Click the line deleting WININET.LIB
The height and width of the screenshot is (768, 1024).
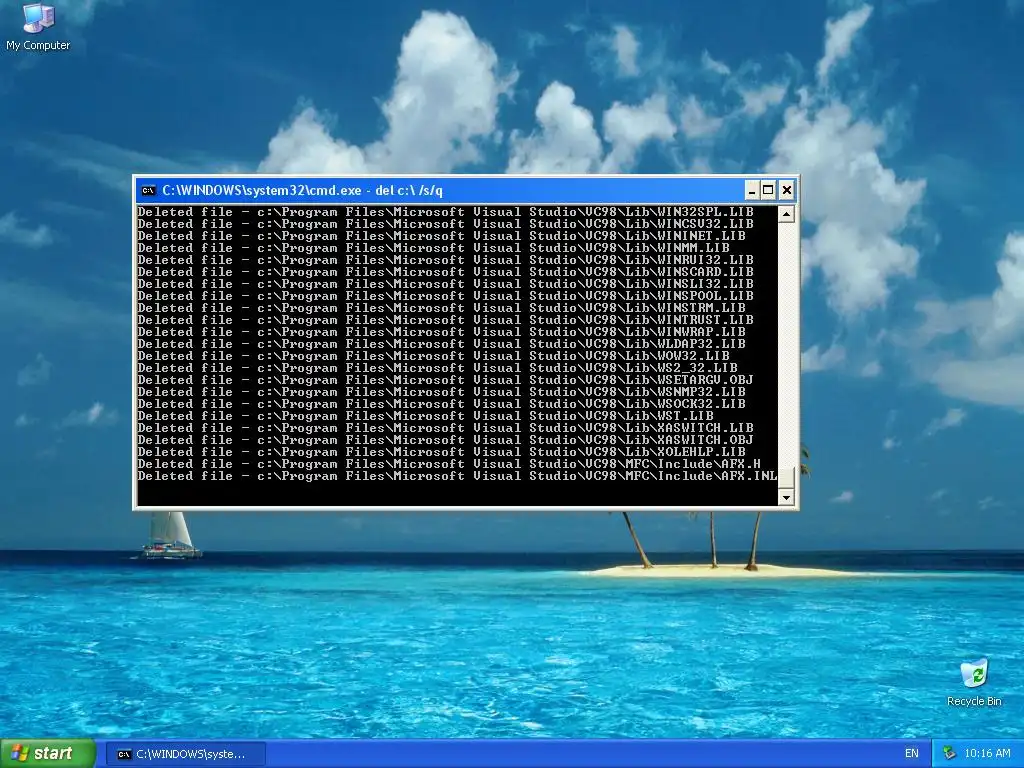tap(441, 236)
